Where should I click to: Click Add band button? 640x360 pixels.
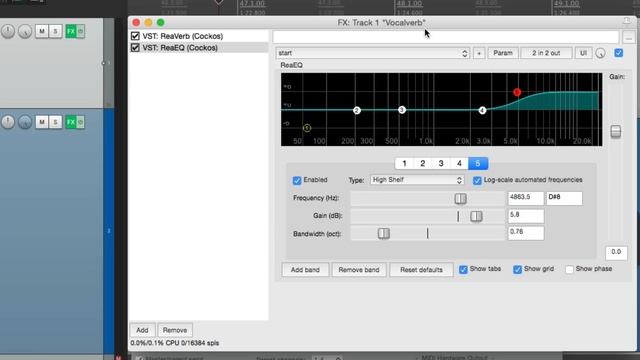pos(305,270)
